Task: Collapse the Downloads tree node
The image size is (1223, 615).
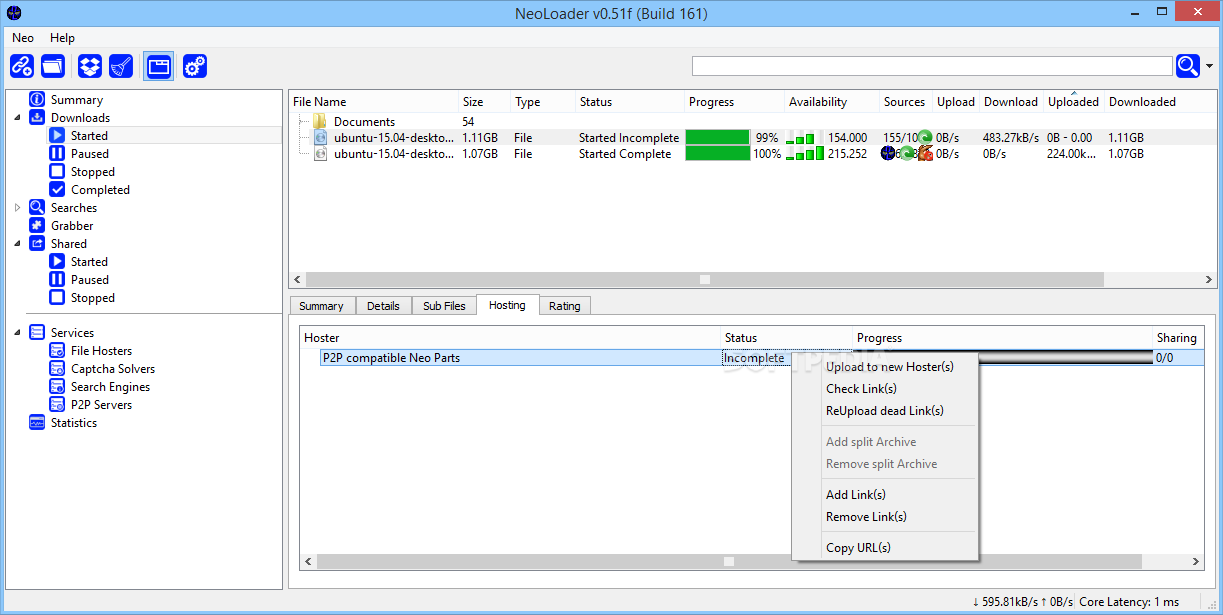Action: click(17, 118)
